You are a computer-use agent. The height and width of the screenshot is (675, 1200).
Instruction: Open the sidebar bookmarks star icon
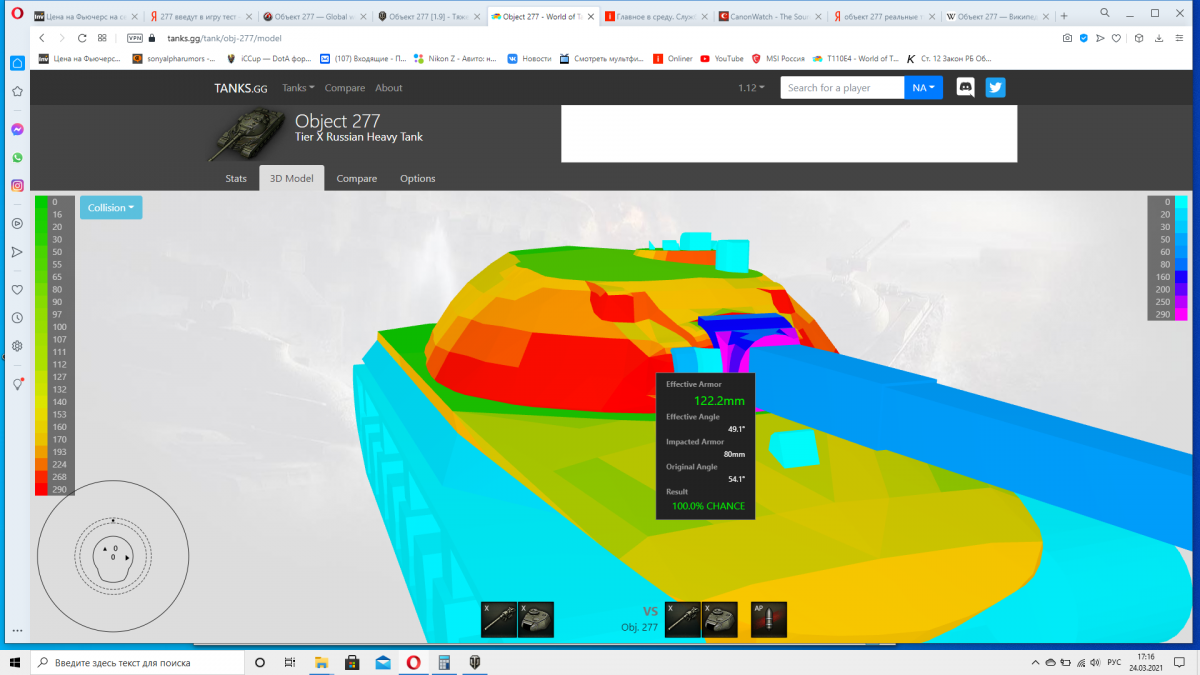pos(17,91)
